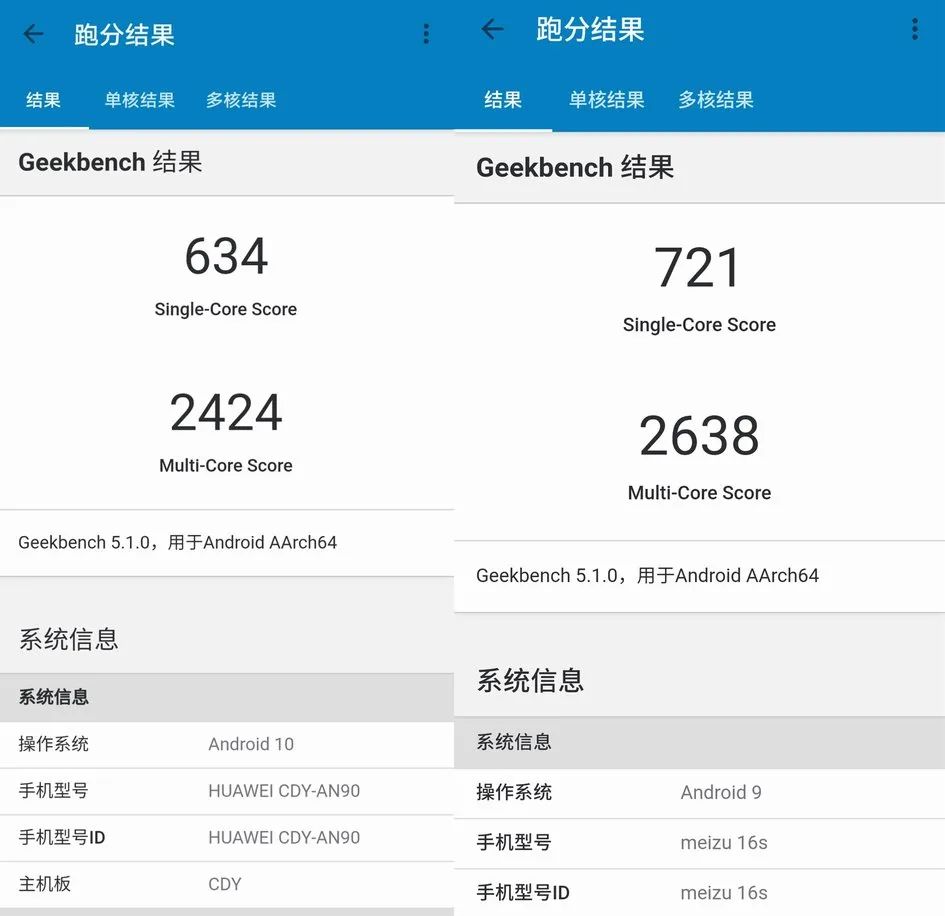This screenshot has height=916, width=945.
Task: Select the 结果 tab on the right screen
Action: [503, 99]
